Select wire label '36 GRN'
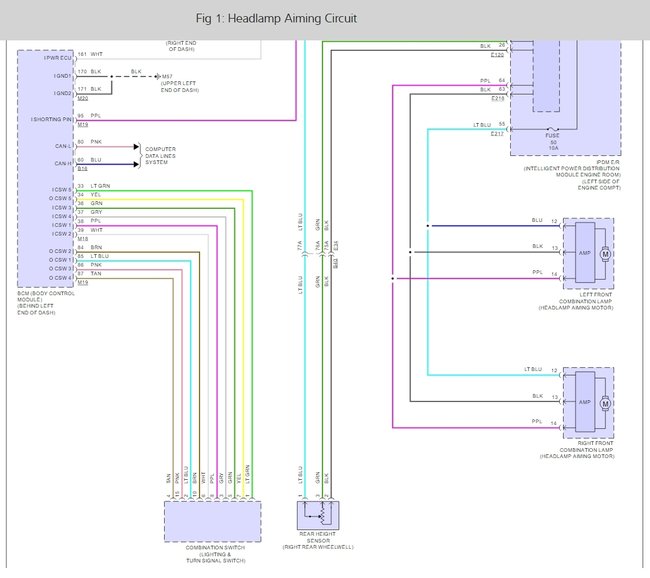Screen dimensions: 650x578 (x=90, y=203)
